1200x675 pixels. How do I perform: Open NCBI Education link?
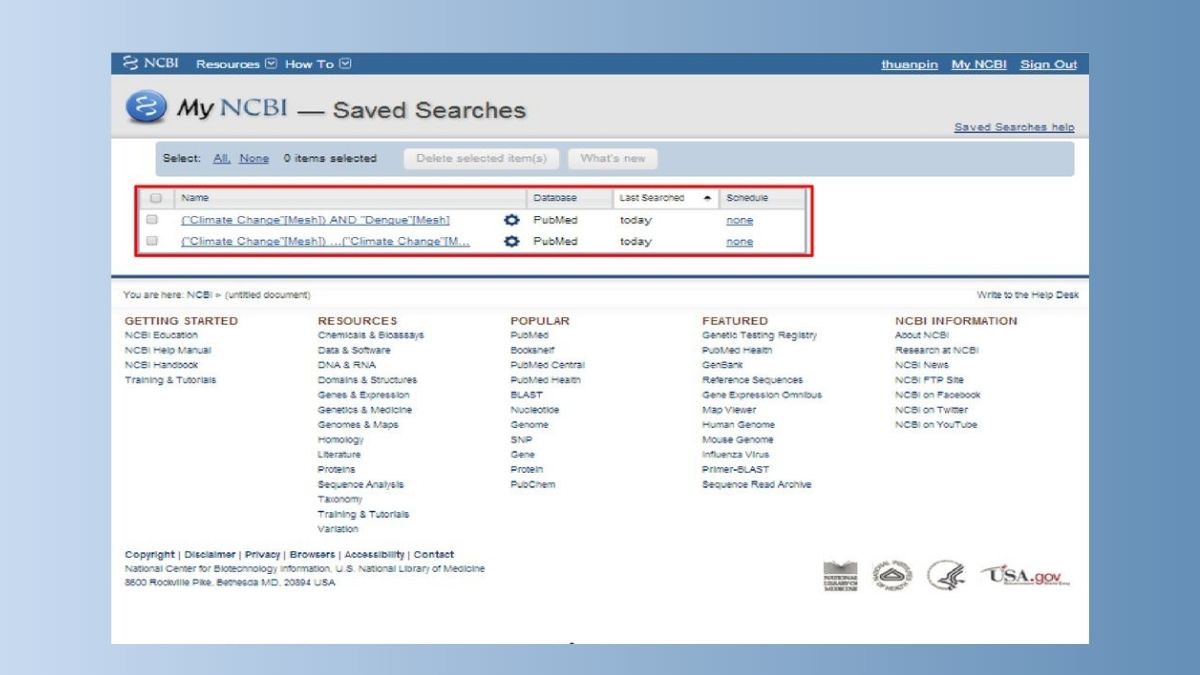tap(161, 335)
